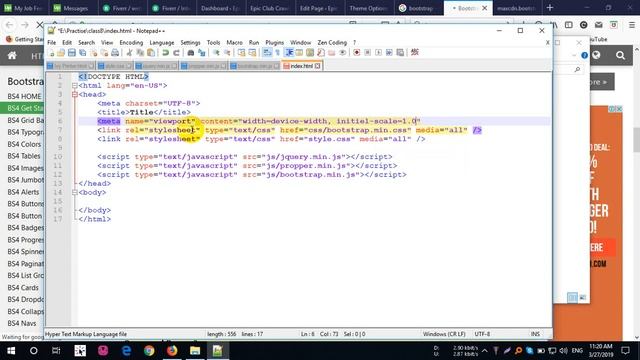Toggle the indent guide toolbar button
Screen dimensions: 640x360
pyautogui.click(x=289, y=52)
